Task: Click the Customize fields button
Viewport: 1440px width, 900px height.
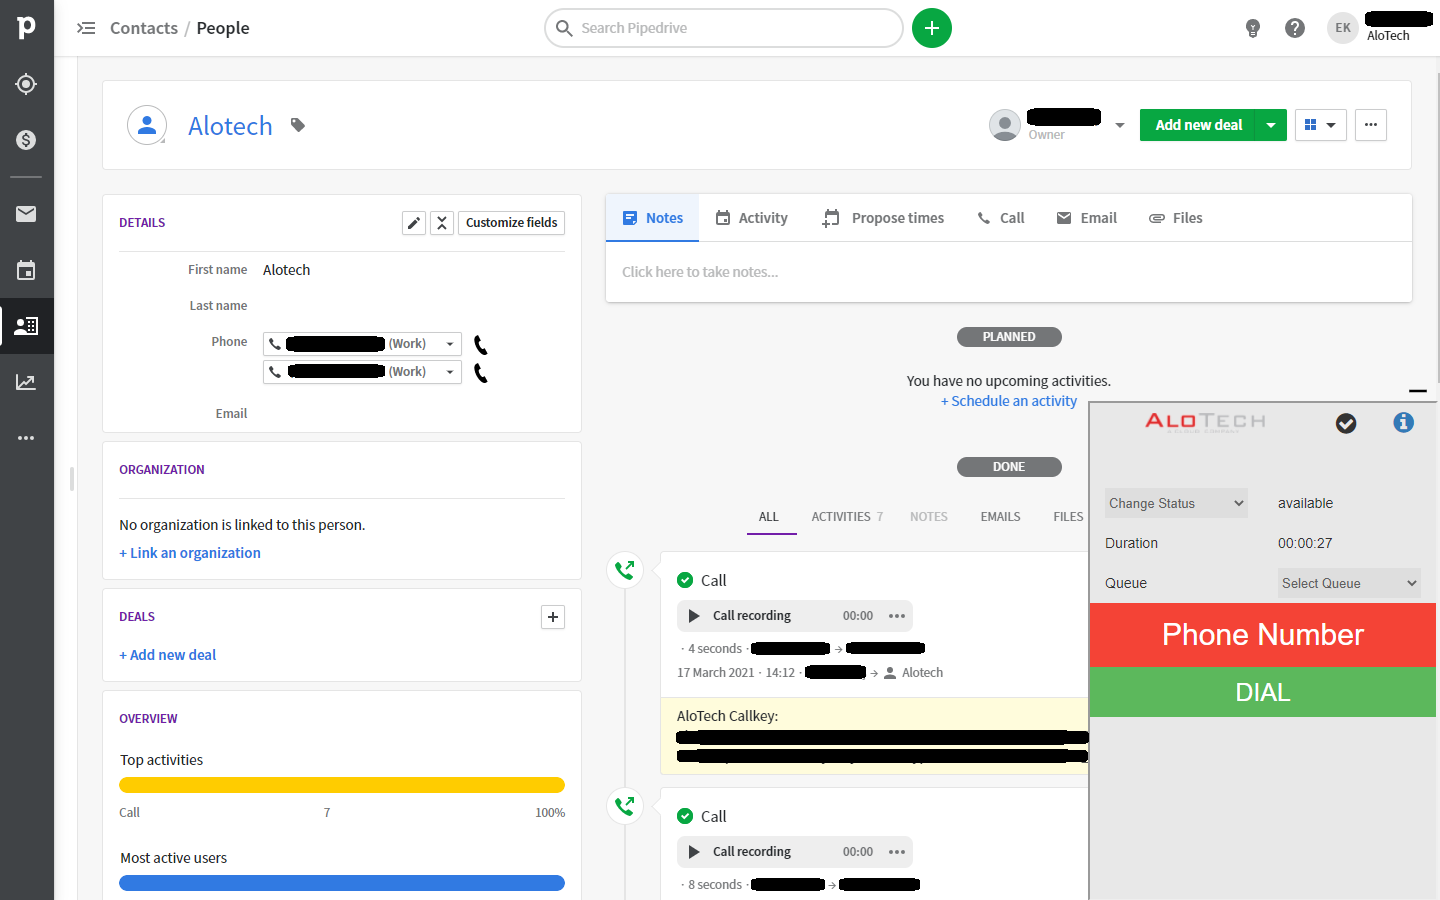Action: [511, 223]
